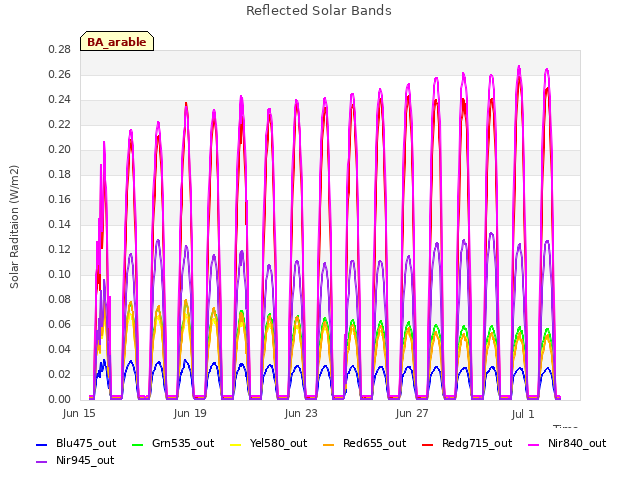Click the yellow Yel580_out legend color marker
The width and height of the screenshot is (640, 480).
click(236, 444)
